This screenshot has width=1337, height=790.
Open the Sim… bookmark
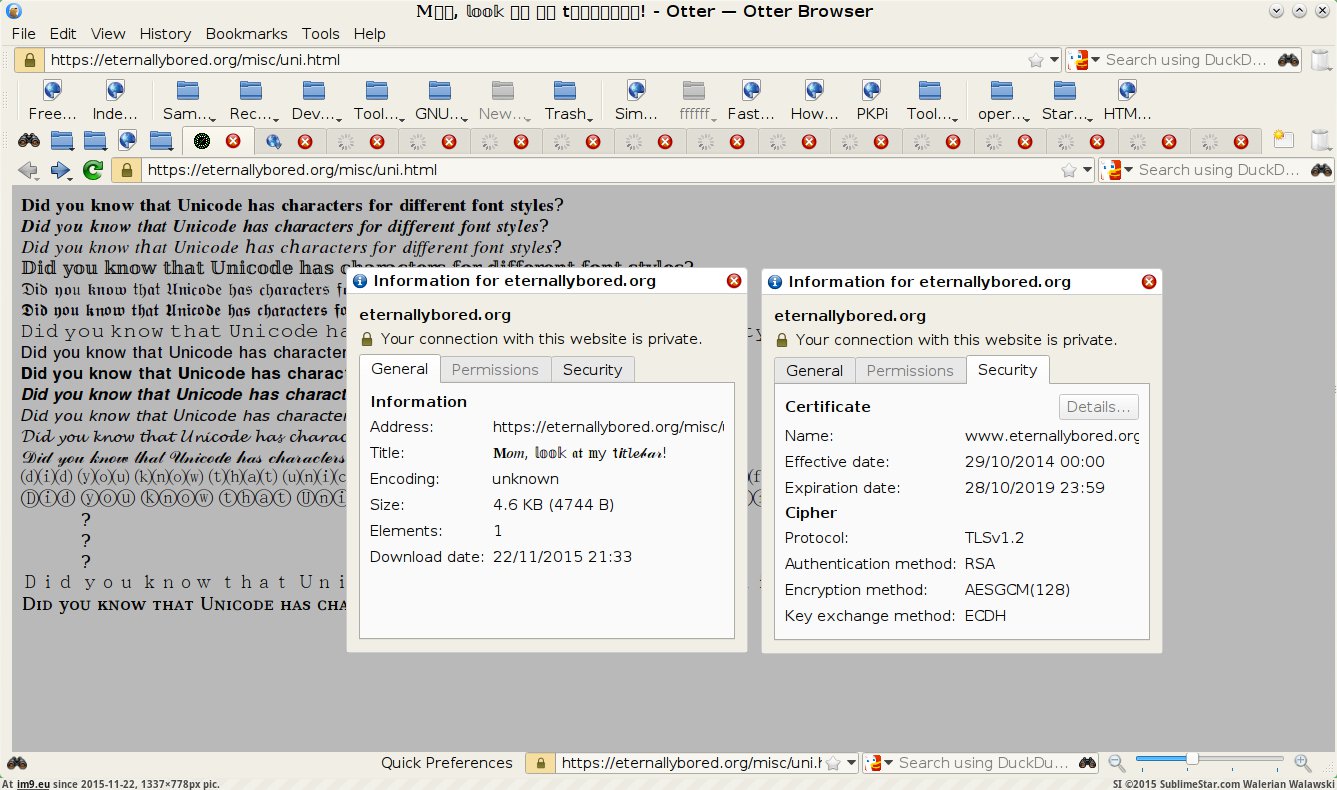pyautogui.click(x=636, y=101)
